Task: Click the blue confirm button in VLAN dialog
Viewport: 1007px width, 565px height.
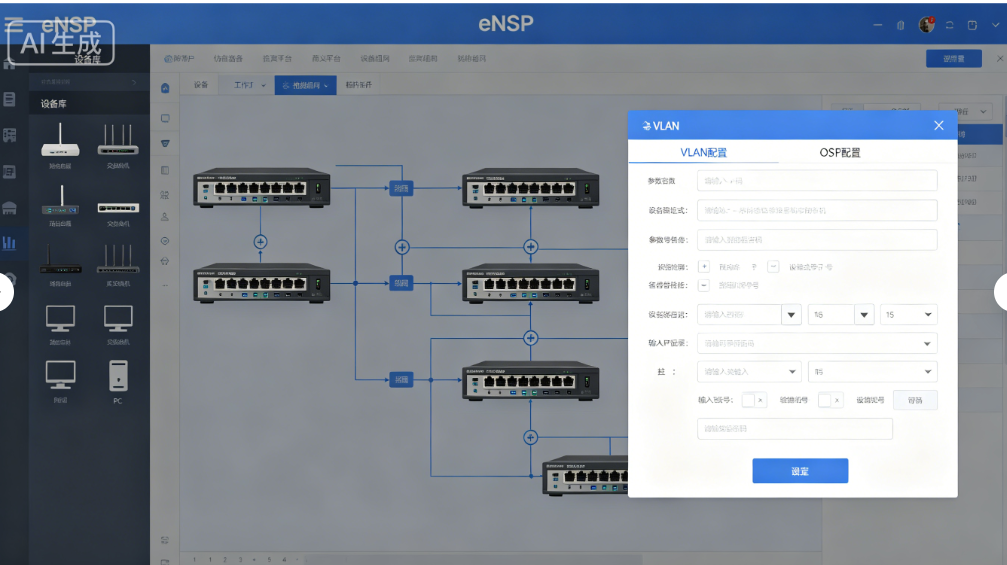Action: (x=799, y=471)
